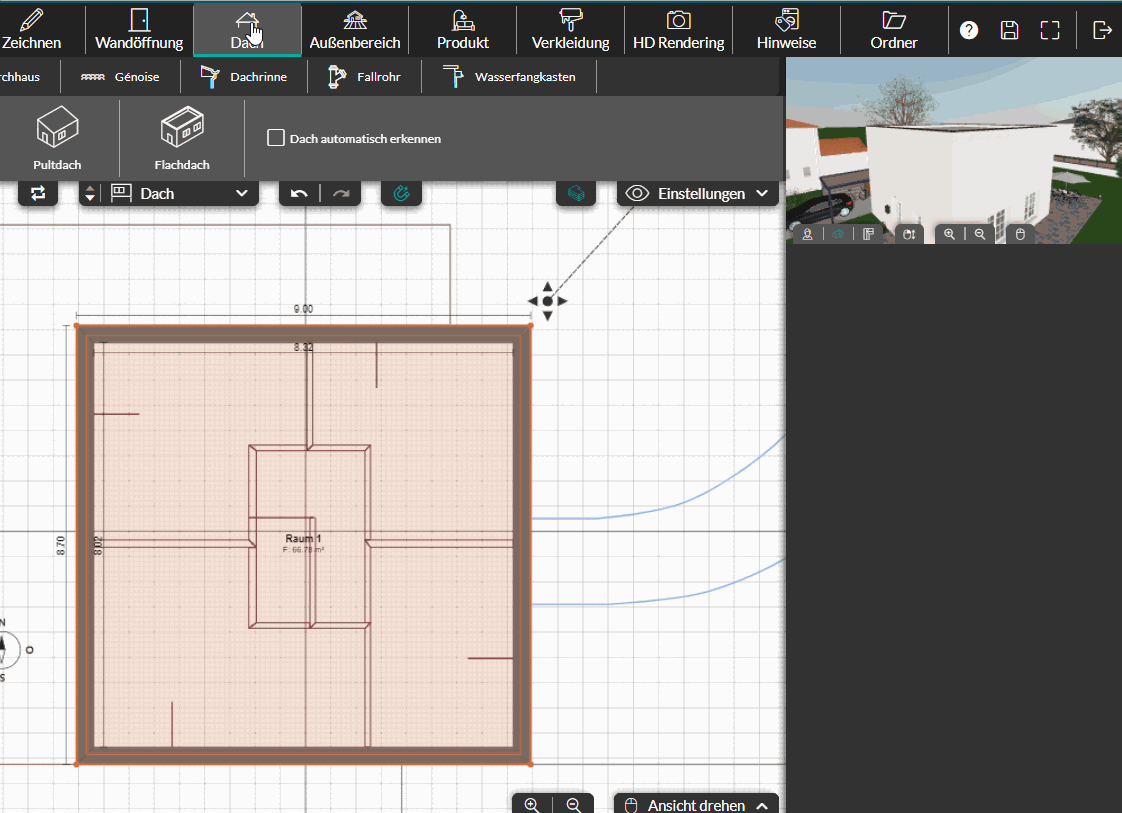The width and height of the screenshot is (1122, 813).
Task: Enable 'Dach automatisch erkennen' checkbox
Action: pyautogui.click(x=275, y=137)
